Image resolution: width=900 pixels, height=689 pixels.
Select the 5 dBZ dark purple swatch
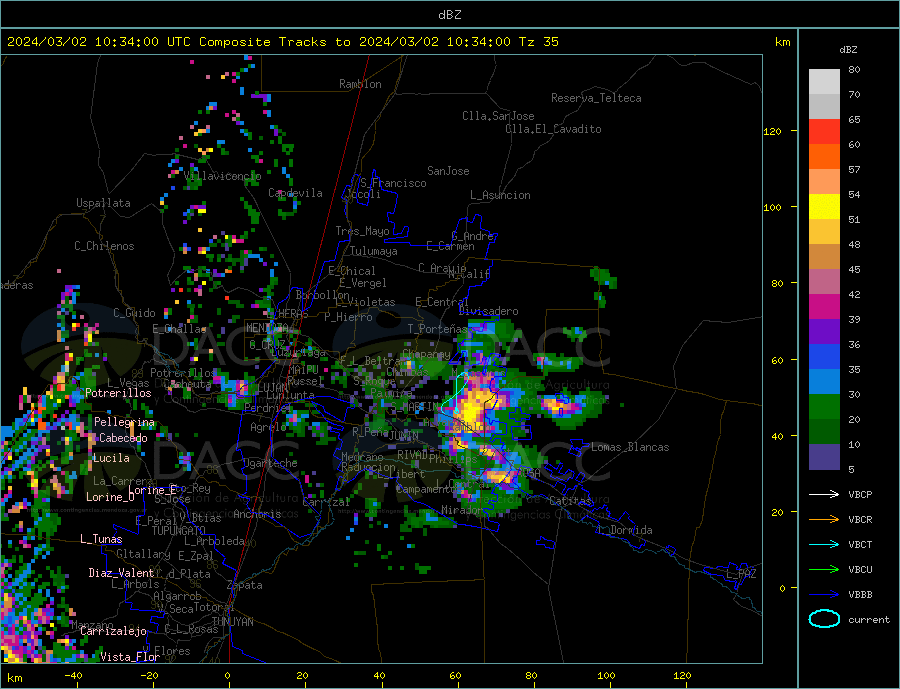coord(824,457)
